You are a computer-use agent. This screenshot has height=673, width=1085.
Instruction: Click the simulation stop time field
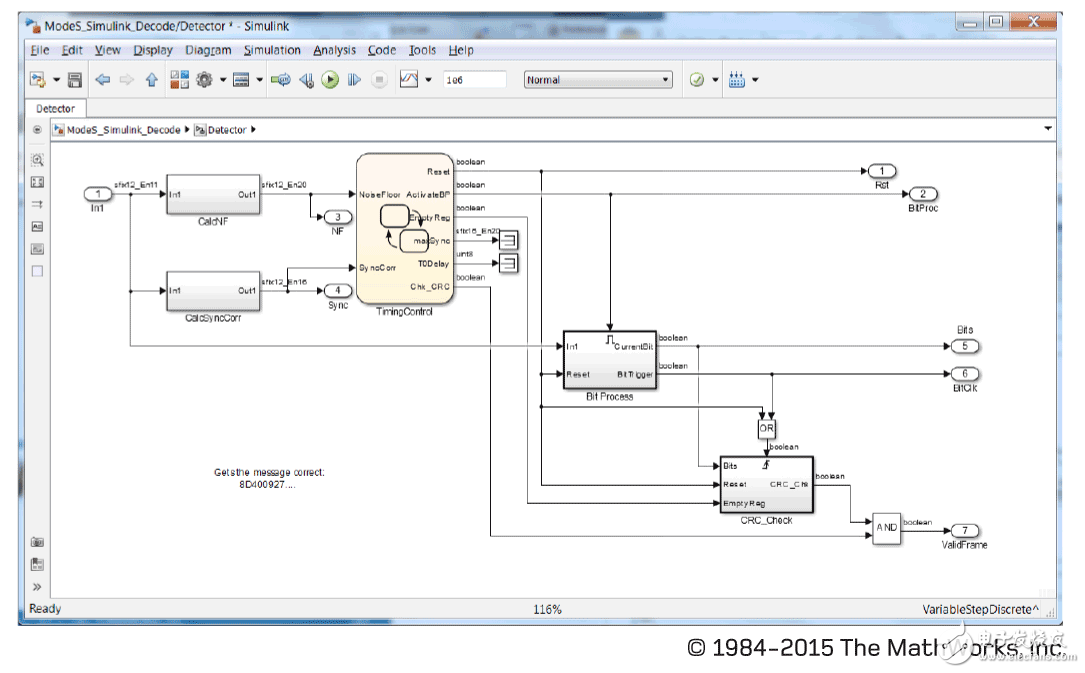(x=474, y=80)
